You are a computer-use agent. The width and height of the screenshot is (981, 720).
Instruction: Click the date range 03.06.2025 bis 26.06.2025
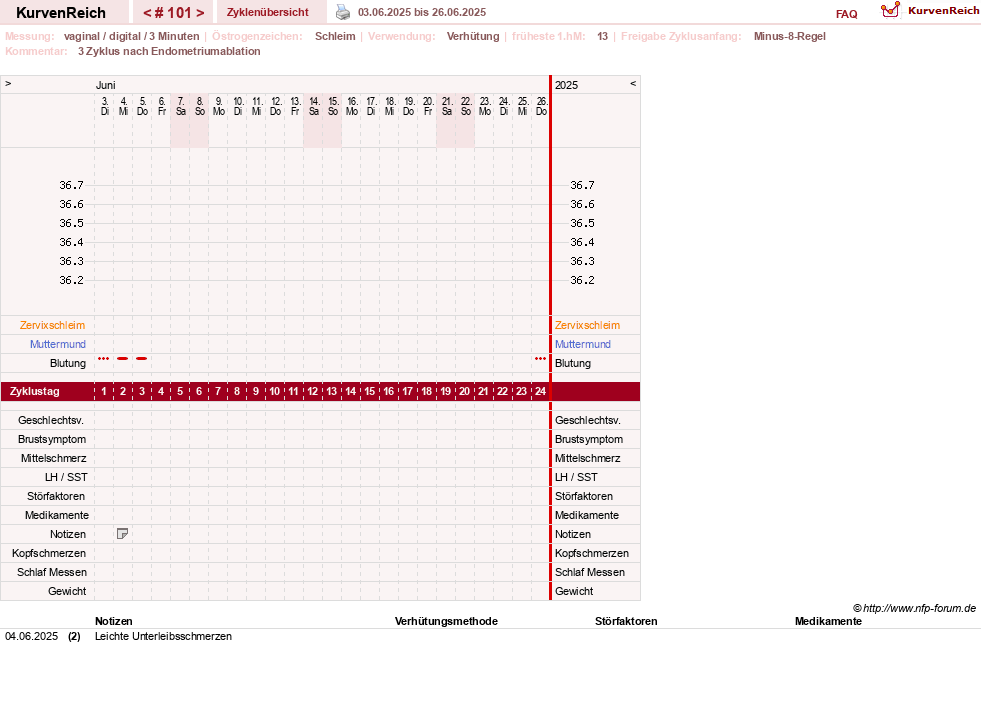coord(422,12)
